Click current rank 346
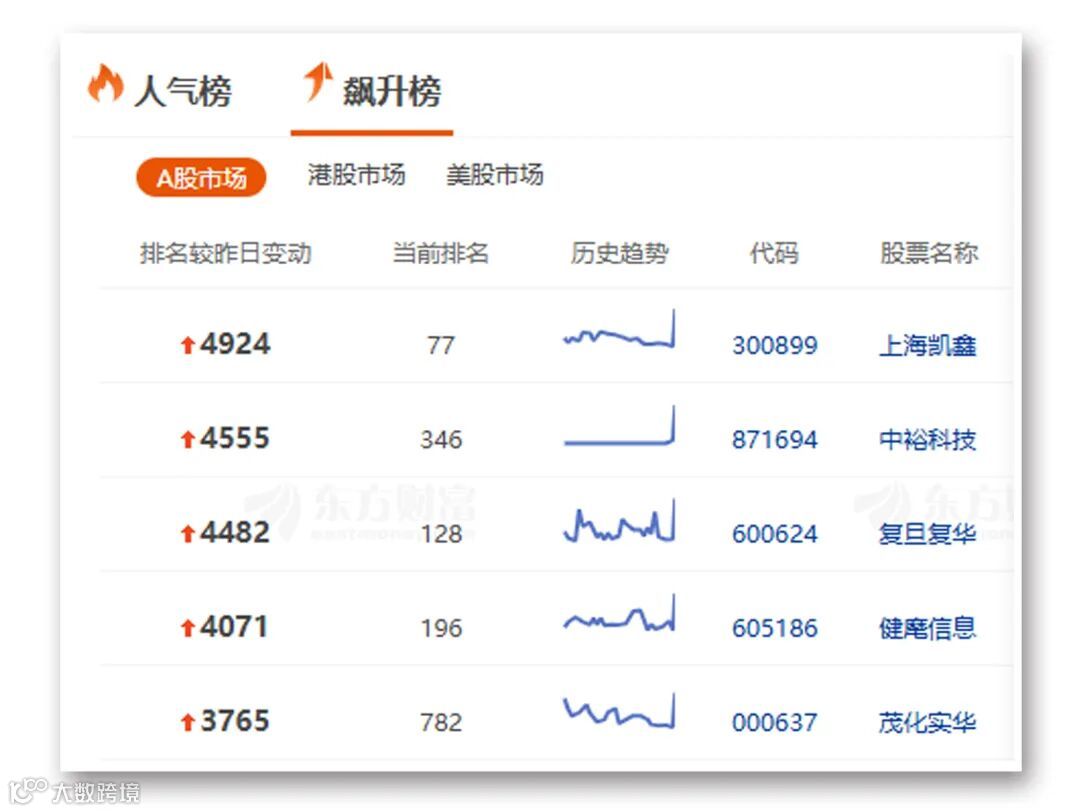The width and height of the screenshot is (1080, 812). pos(441,439)
